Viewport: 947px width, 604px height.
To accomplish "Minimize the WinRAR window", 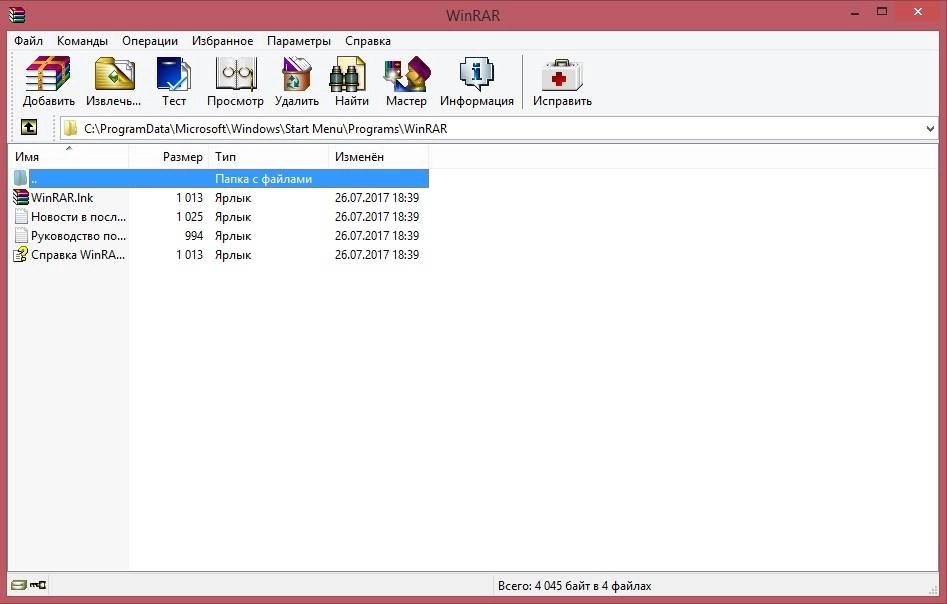I will [x=855, y=13].
